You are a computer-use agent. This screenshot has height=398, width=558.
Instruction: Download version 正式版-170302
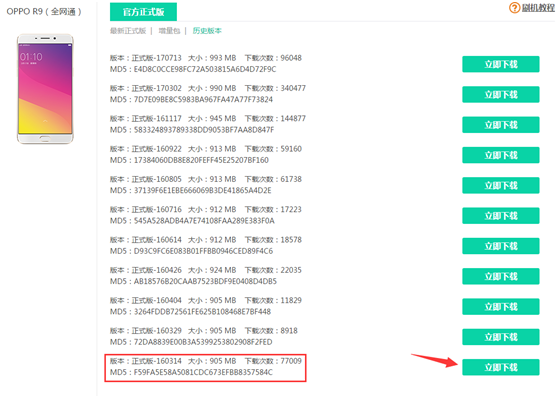pyautogui.click(x=501, y=95)
